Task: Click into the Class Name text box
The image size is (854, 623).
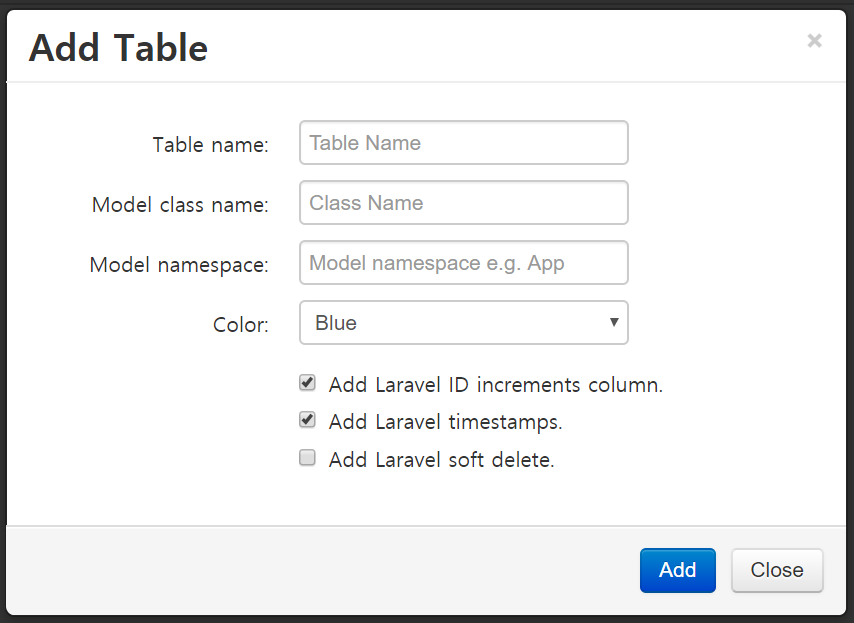Action: pos(463,203)
